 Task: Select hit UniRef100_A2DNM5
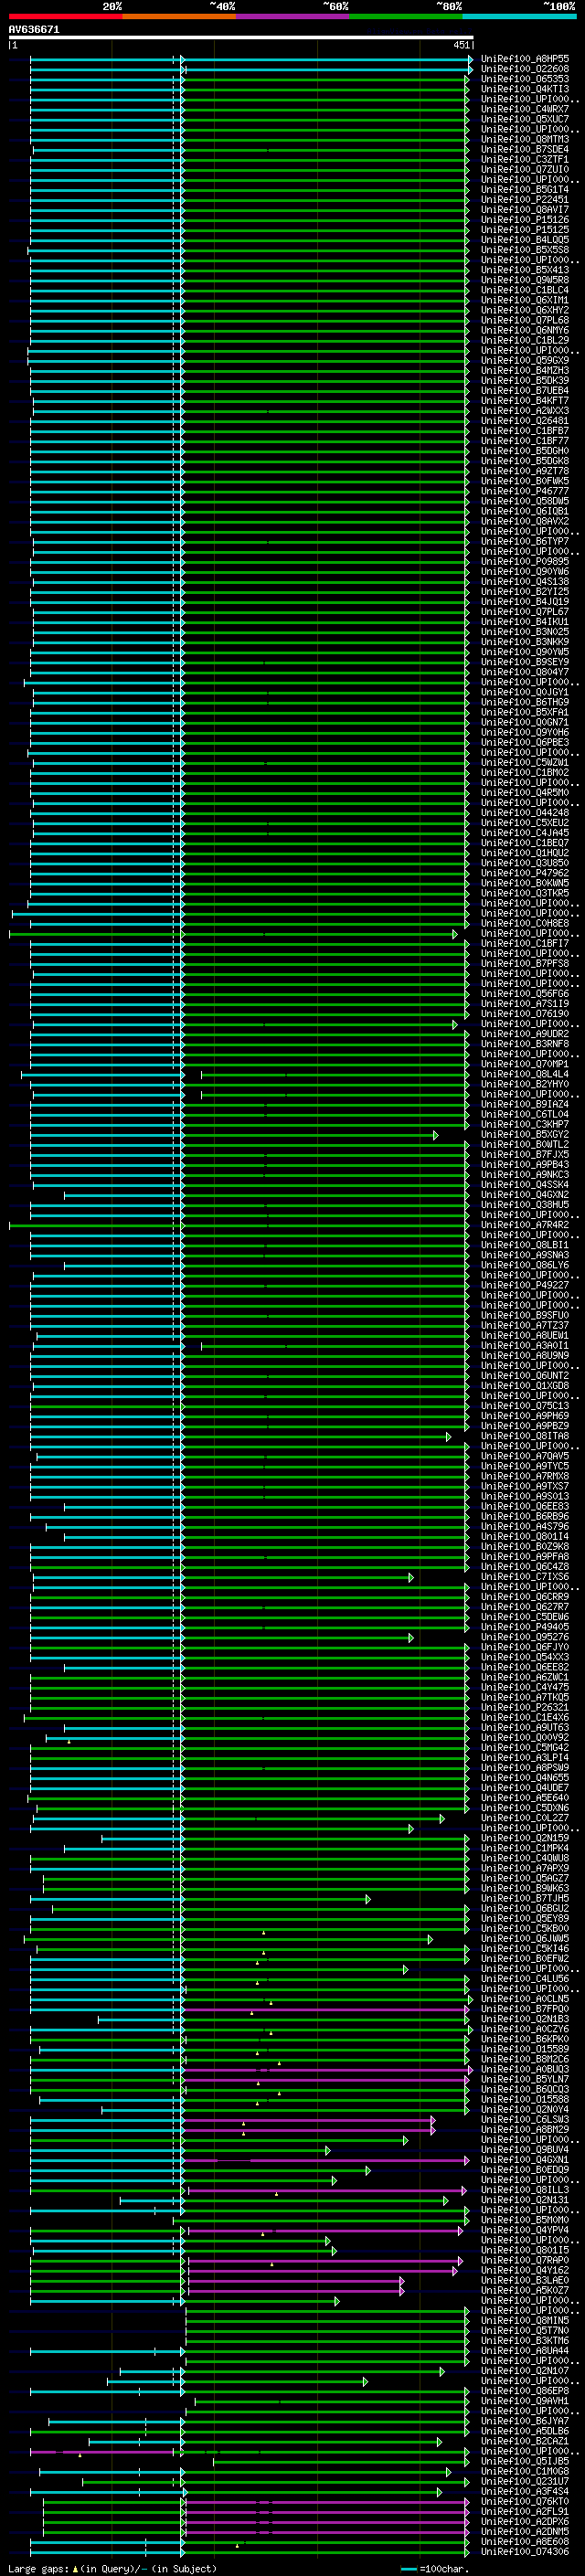point(525,2531)
